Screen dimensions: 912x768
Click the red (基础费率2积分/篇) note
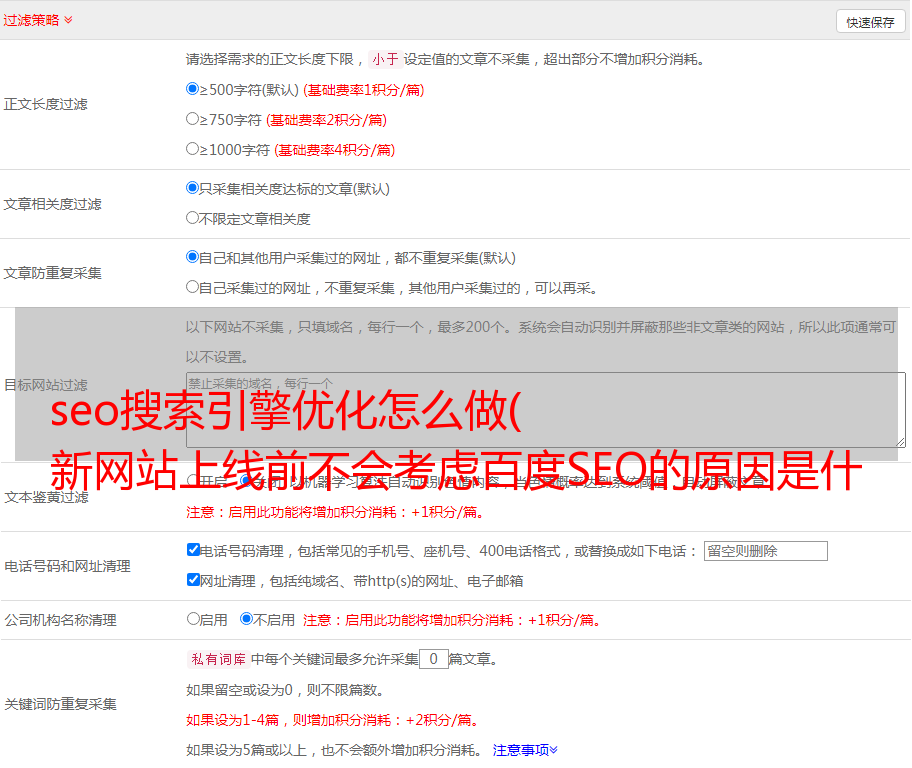pos(327,120)
